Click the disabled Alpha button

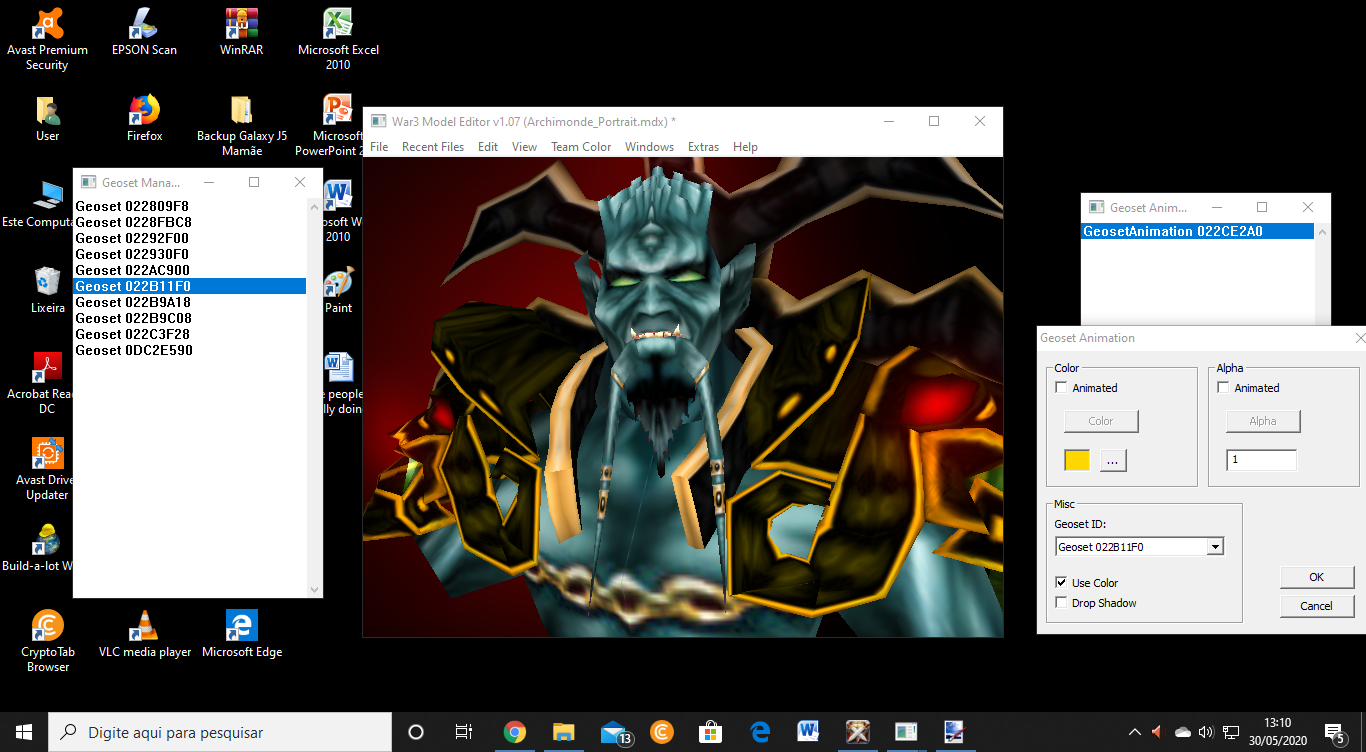[1263, 421]
